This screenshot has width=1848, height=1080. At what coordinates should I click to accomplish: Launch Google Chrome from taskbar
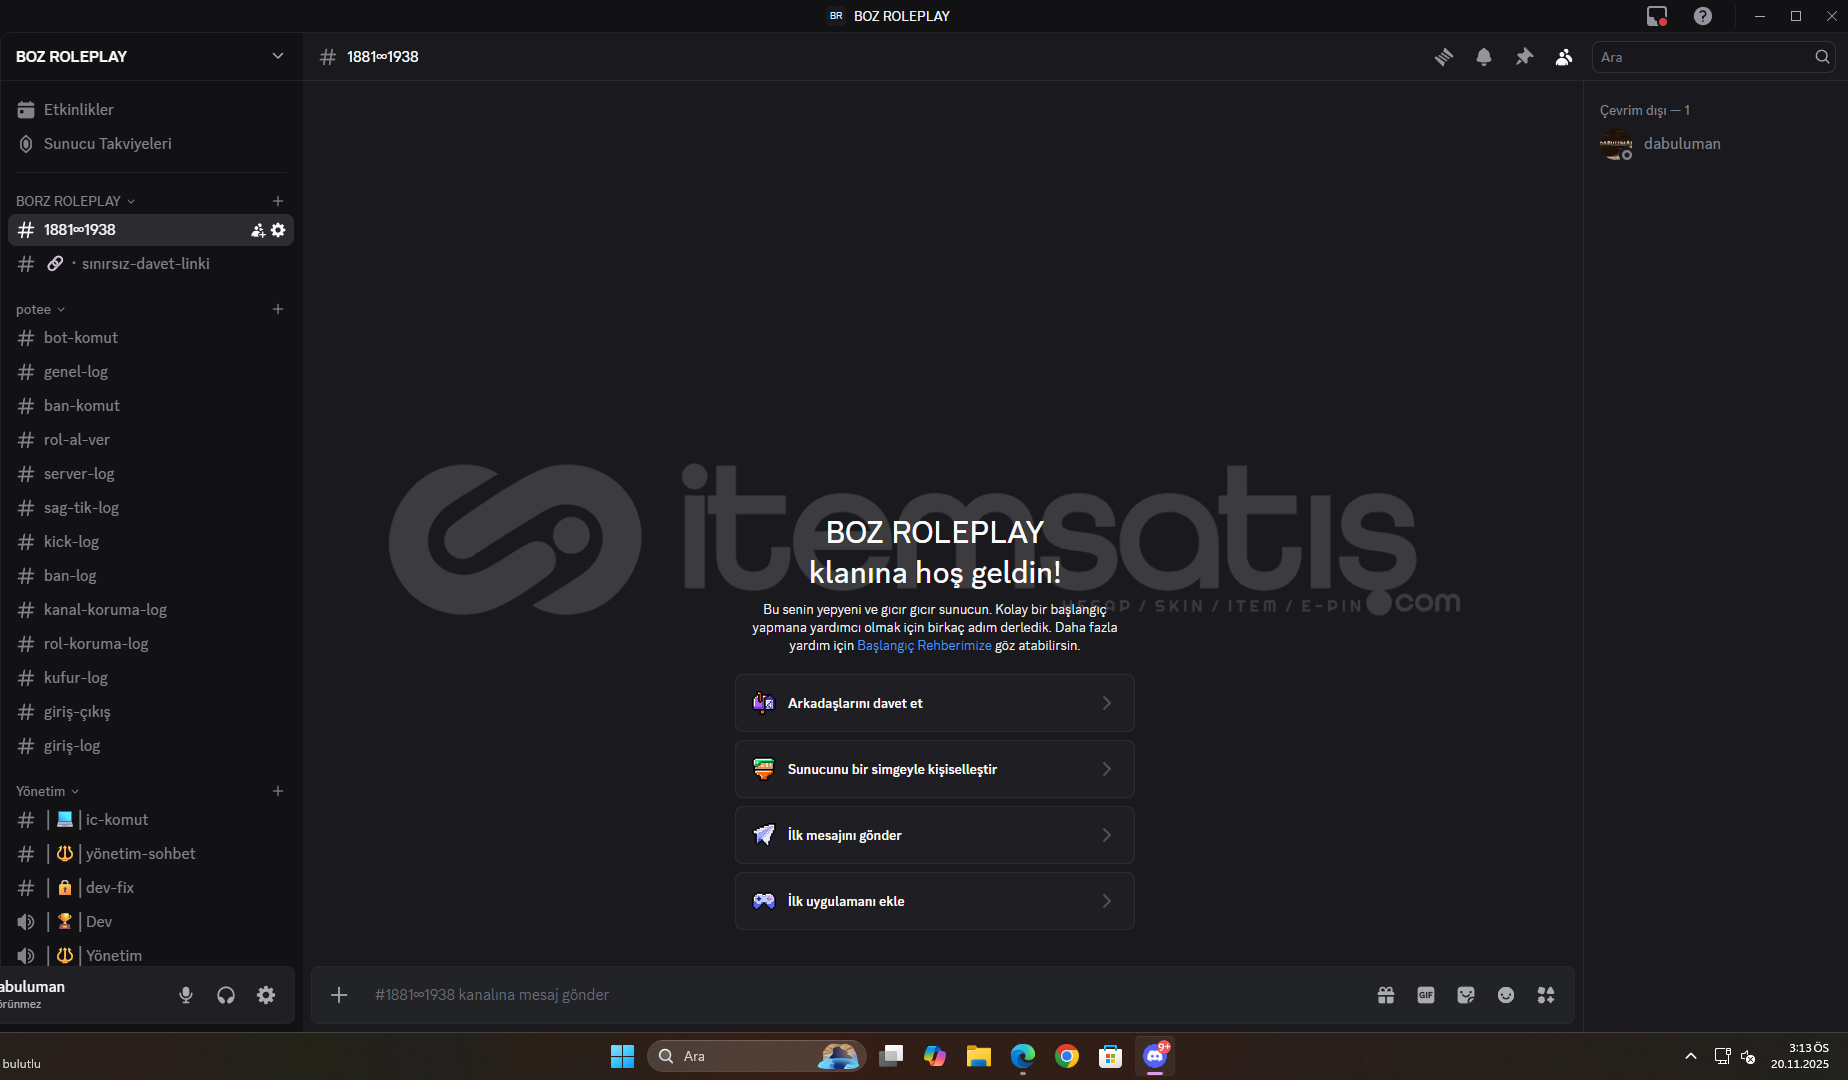[1067, 1056]
